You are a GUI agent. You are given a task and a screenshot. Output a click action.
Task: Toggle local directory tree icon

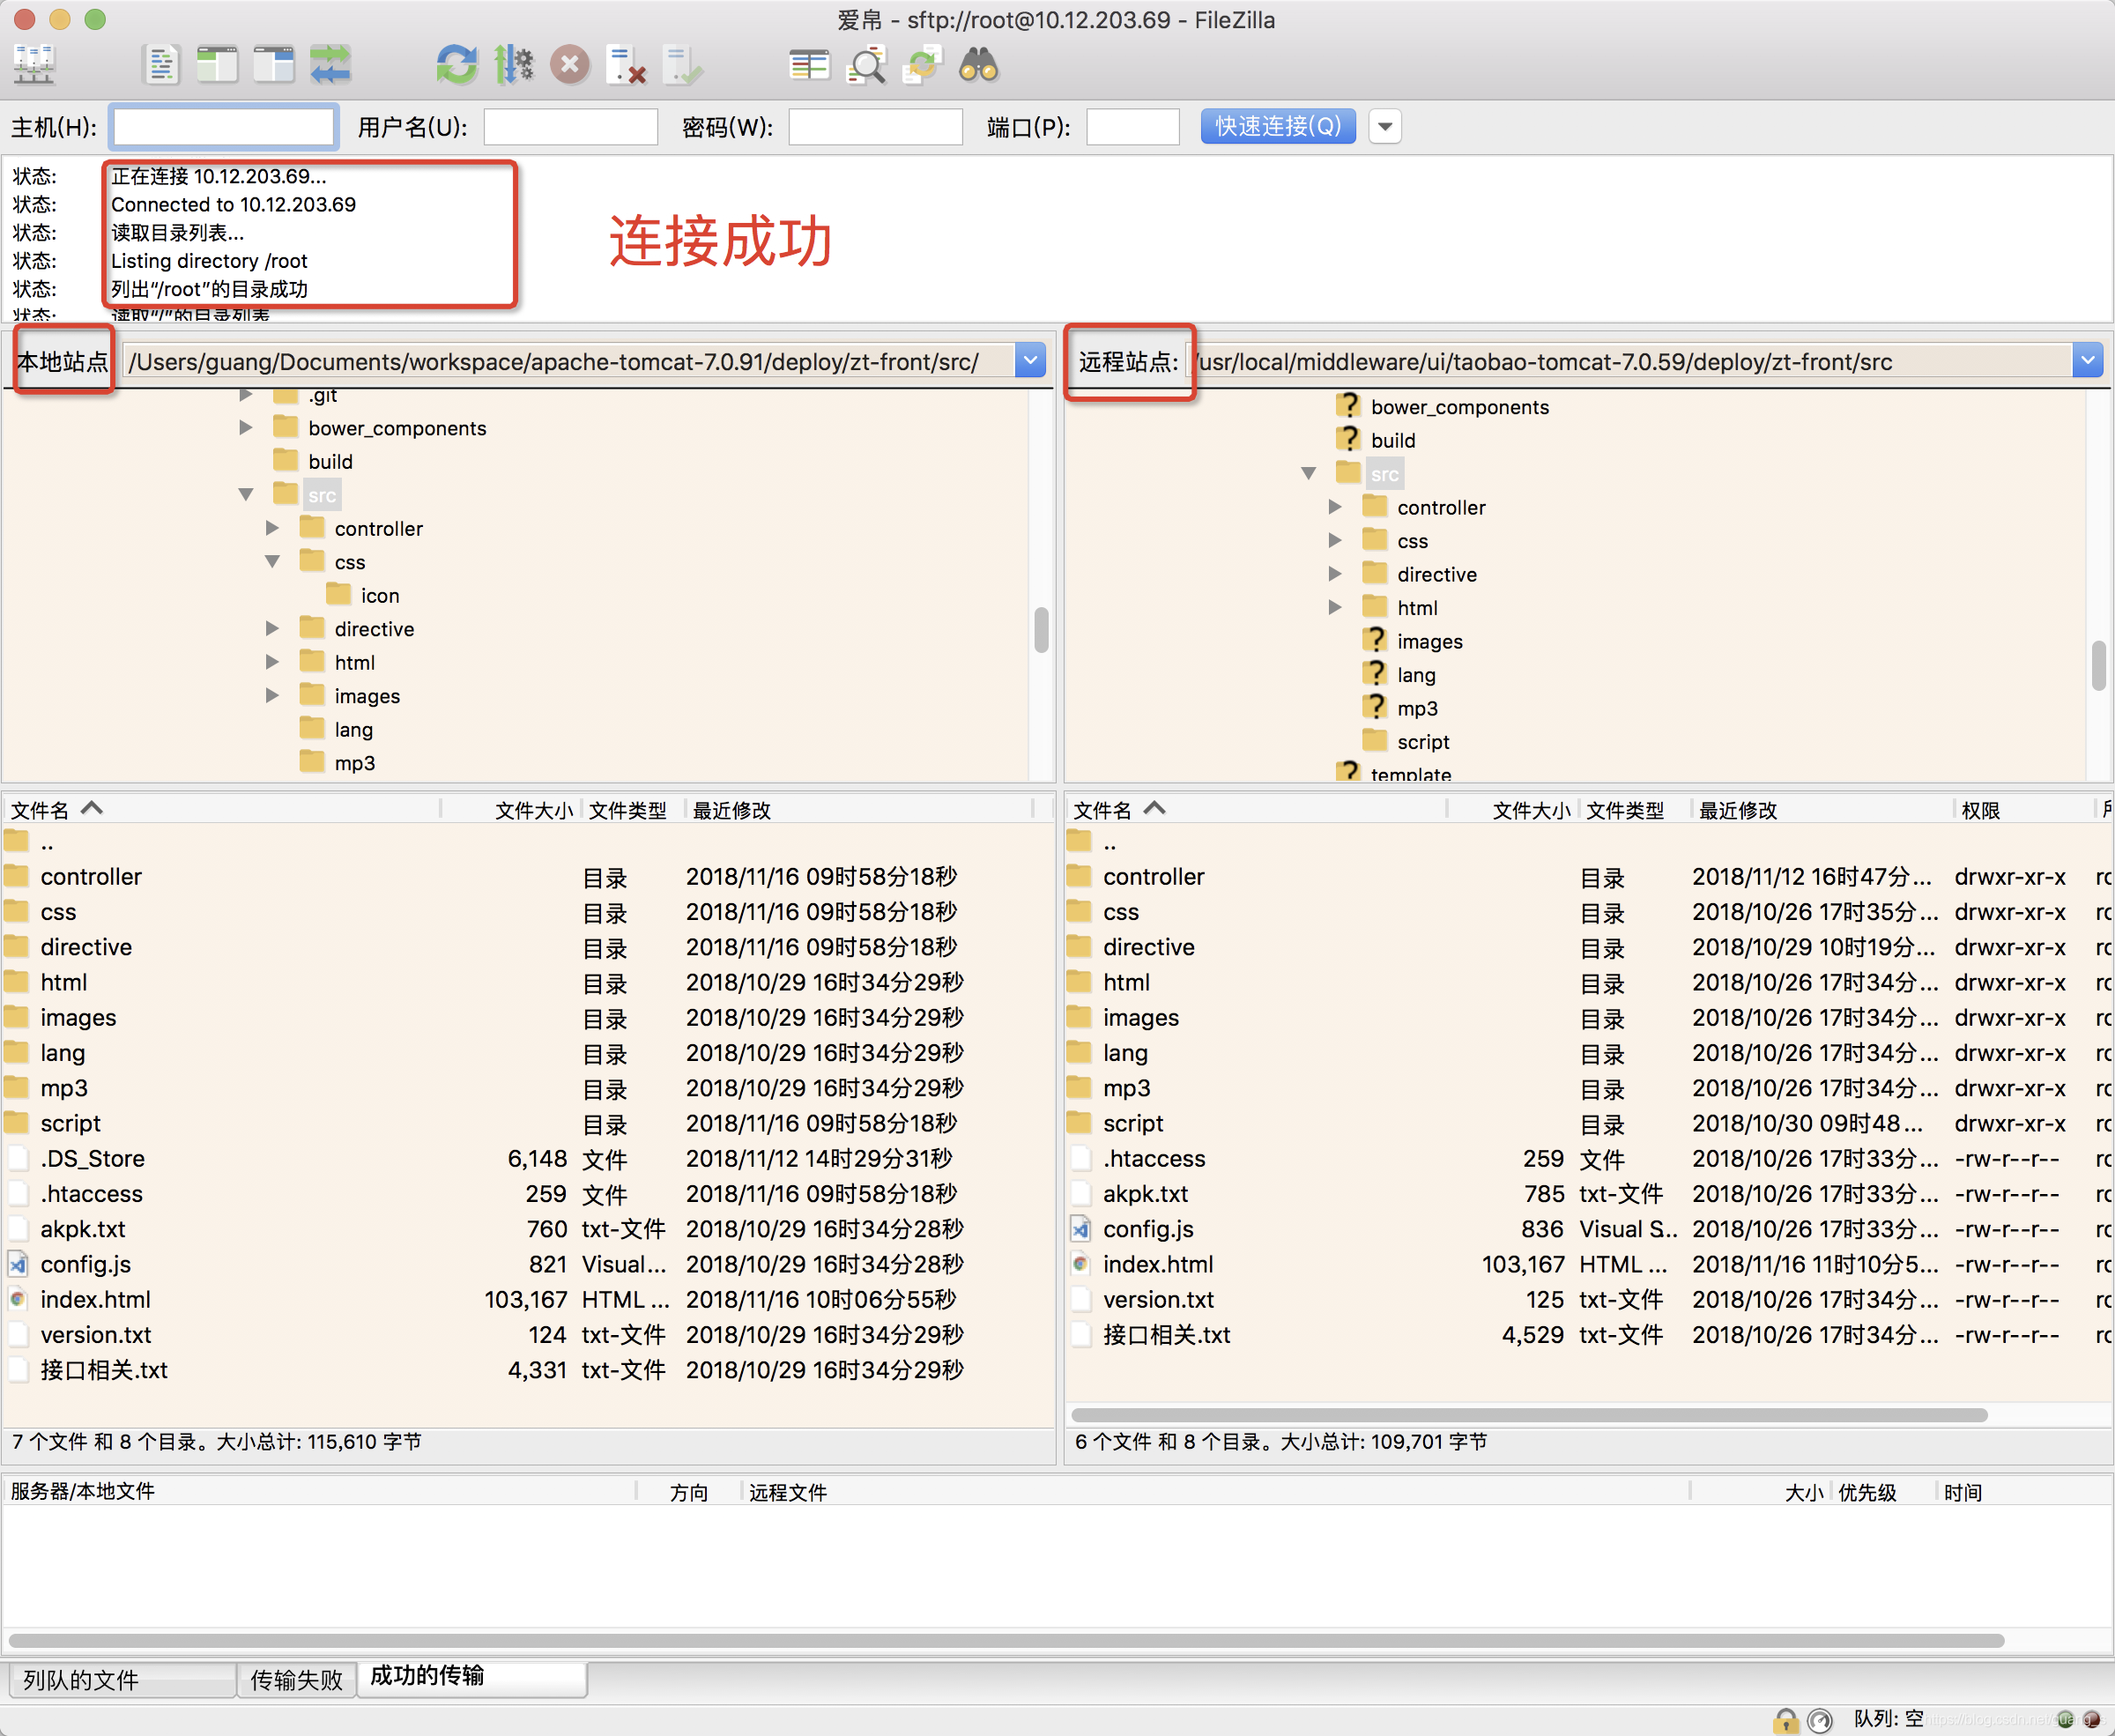217,65
